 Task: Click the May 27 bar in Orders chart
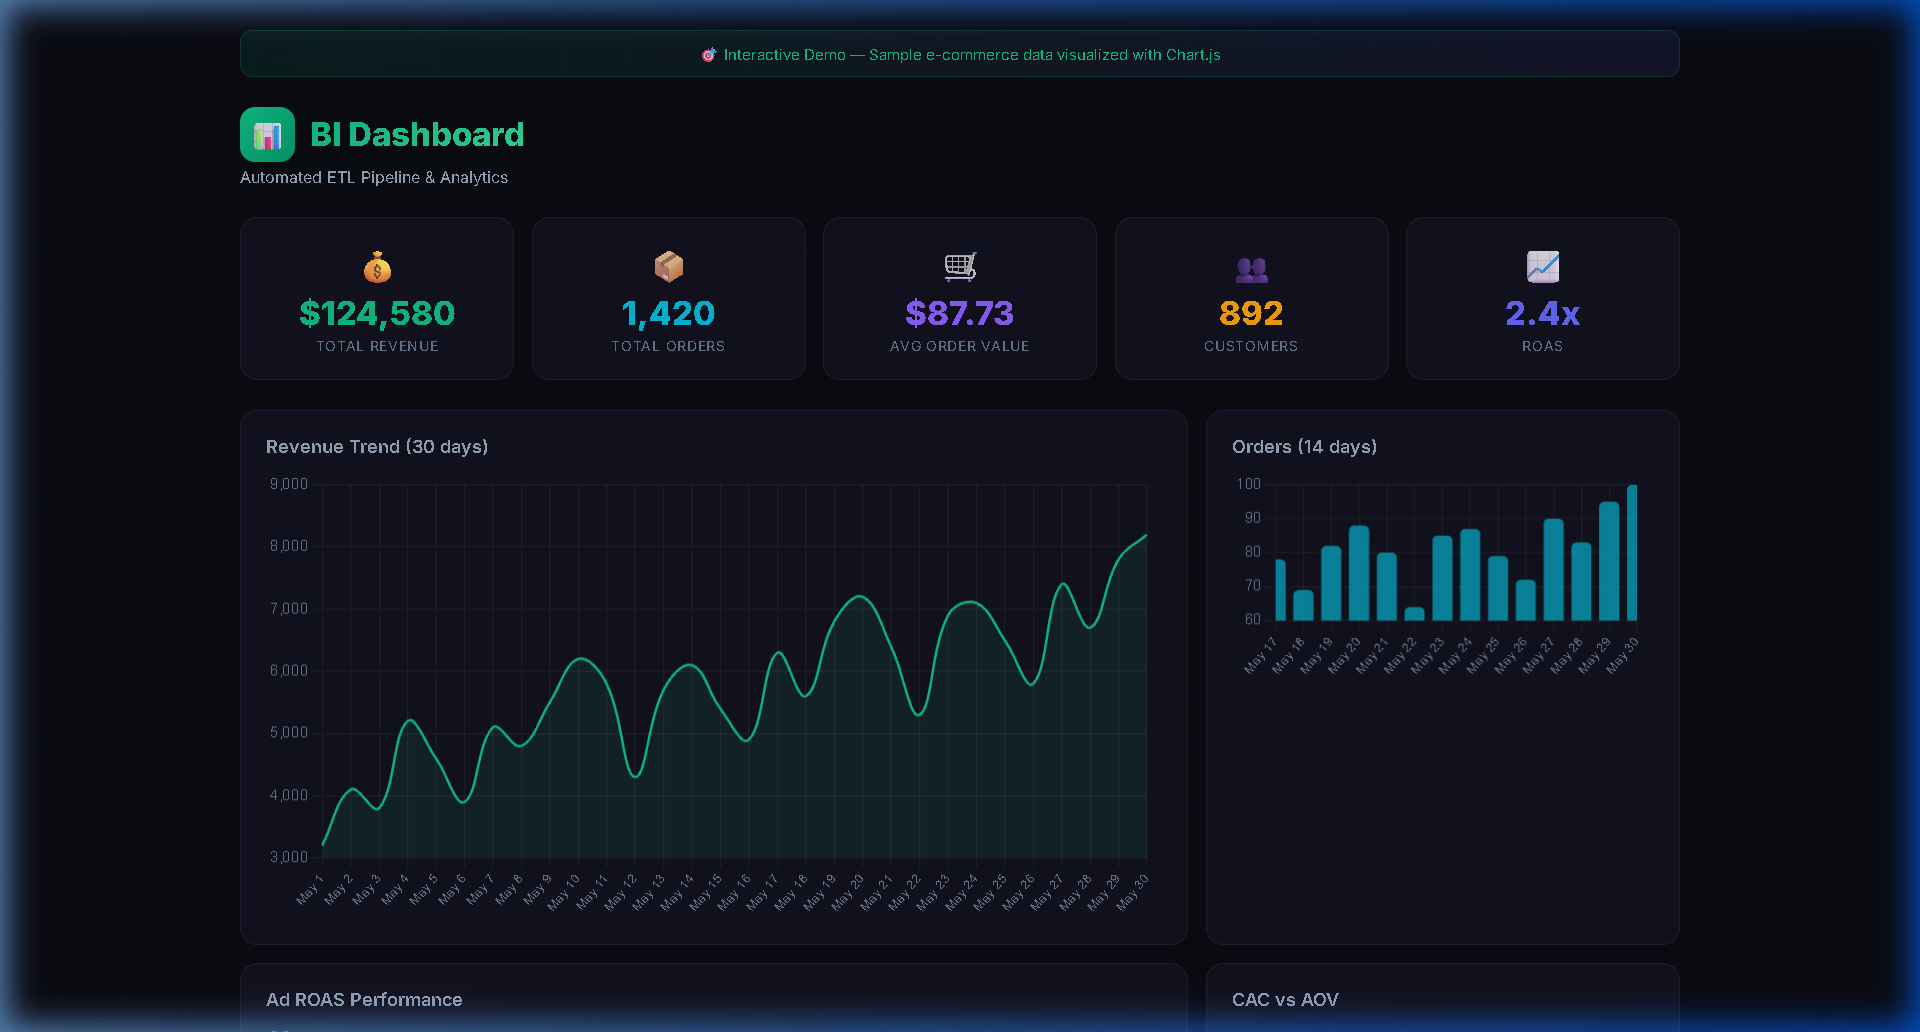(x=1553, y=570)
